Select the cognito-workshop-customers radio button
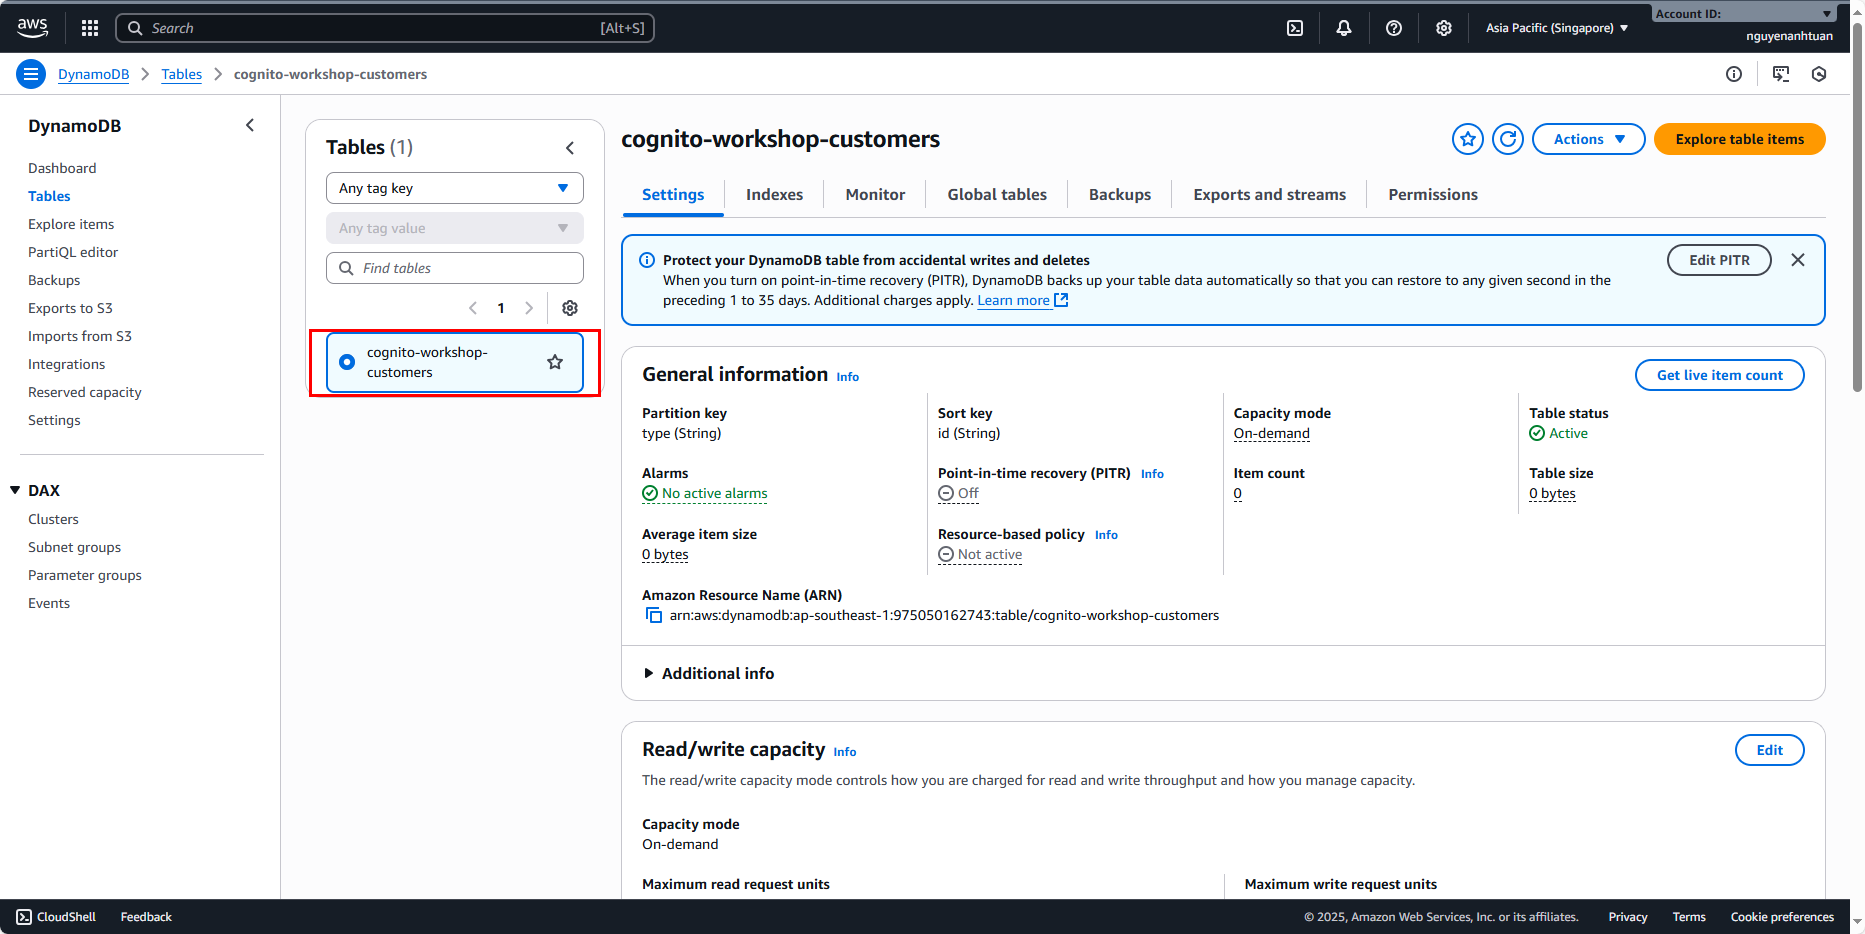This screenshot has width=1865, height=934. (347, 362)
